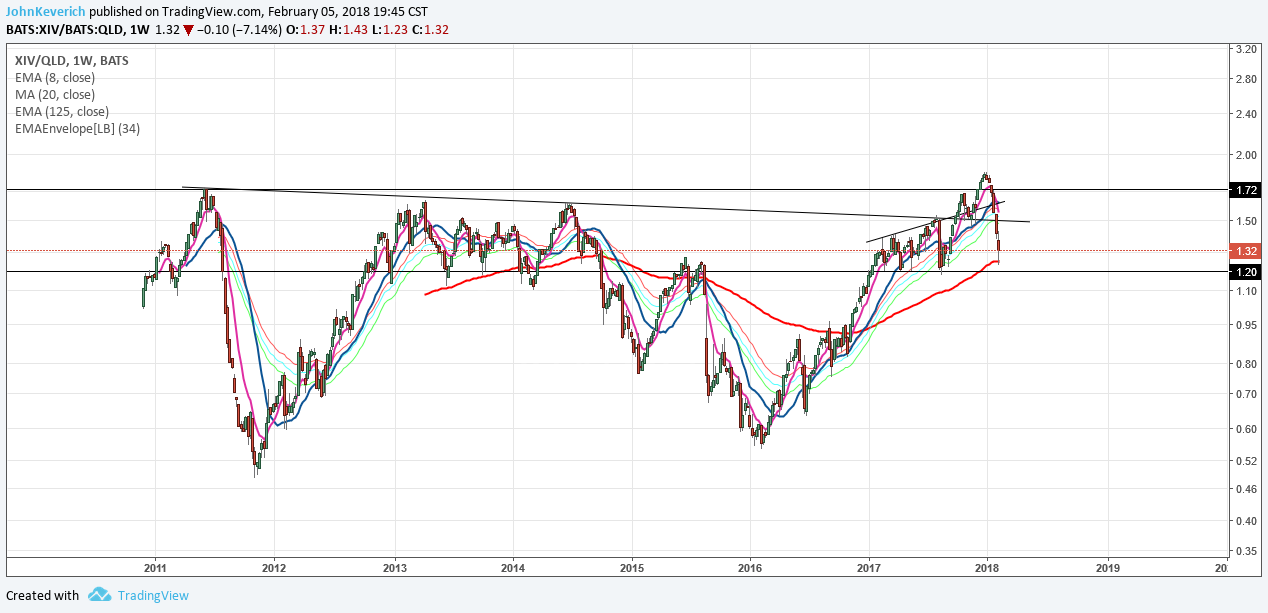Image resolution: width=1268 pixels, height=613 pixels.
Task: Click the red down-triangle change indicator in header
Action: coord(188,29)
